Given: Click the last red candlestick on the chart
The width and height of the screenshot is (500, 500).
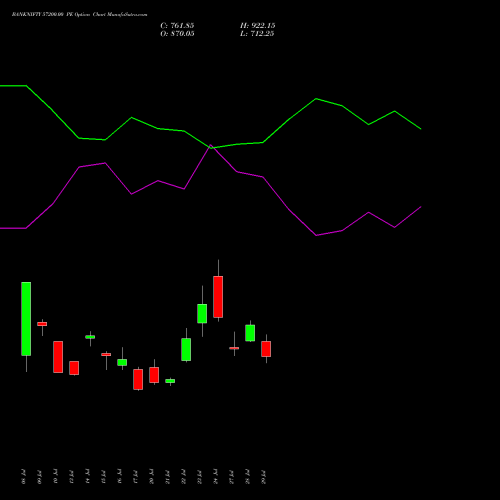Looking at the screenshot, I should [266, 349].
